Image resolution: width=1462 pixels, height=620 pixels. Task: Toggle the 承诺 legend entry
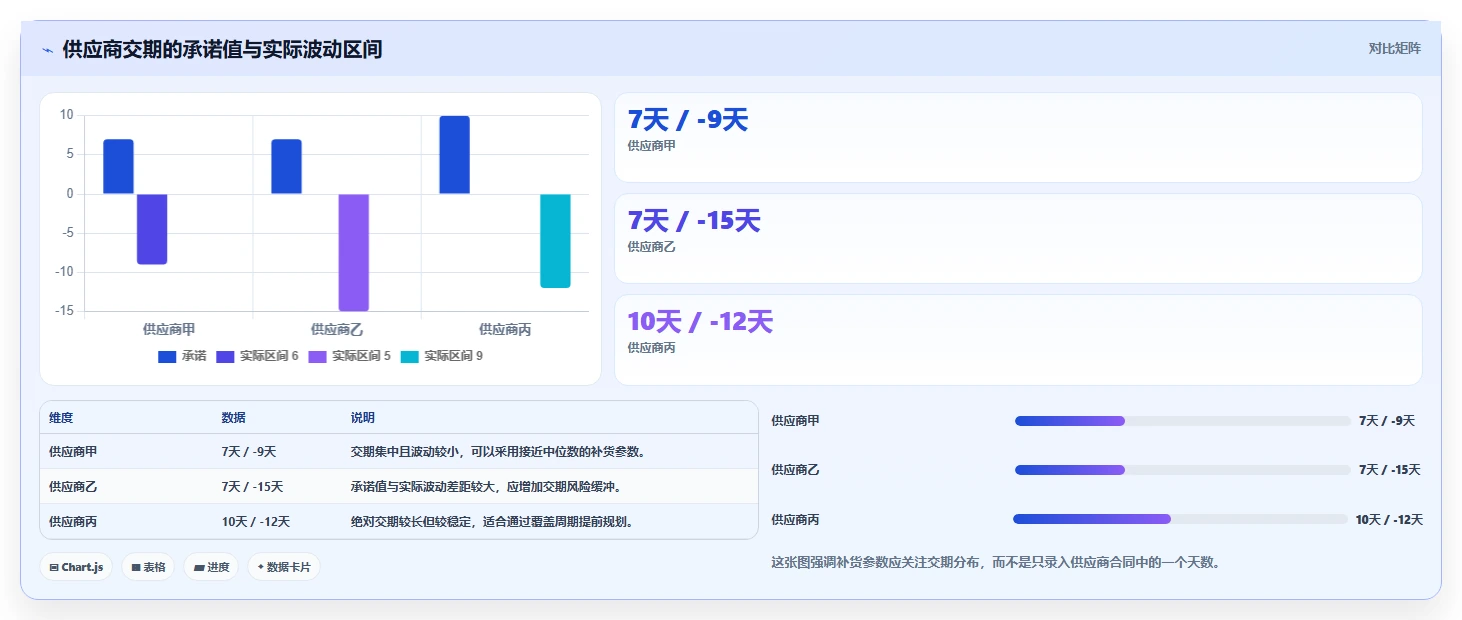pyautogui.click(x=181, y=356)
